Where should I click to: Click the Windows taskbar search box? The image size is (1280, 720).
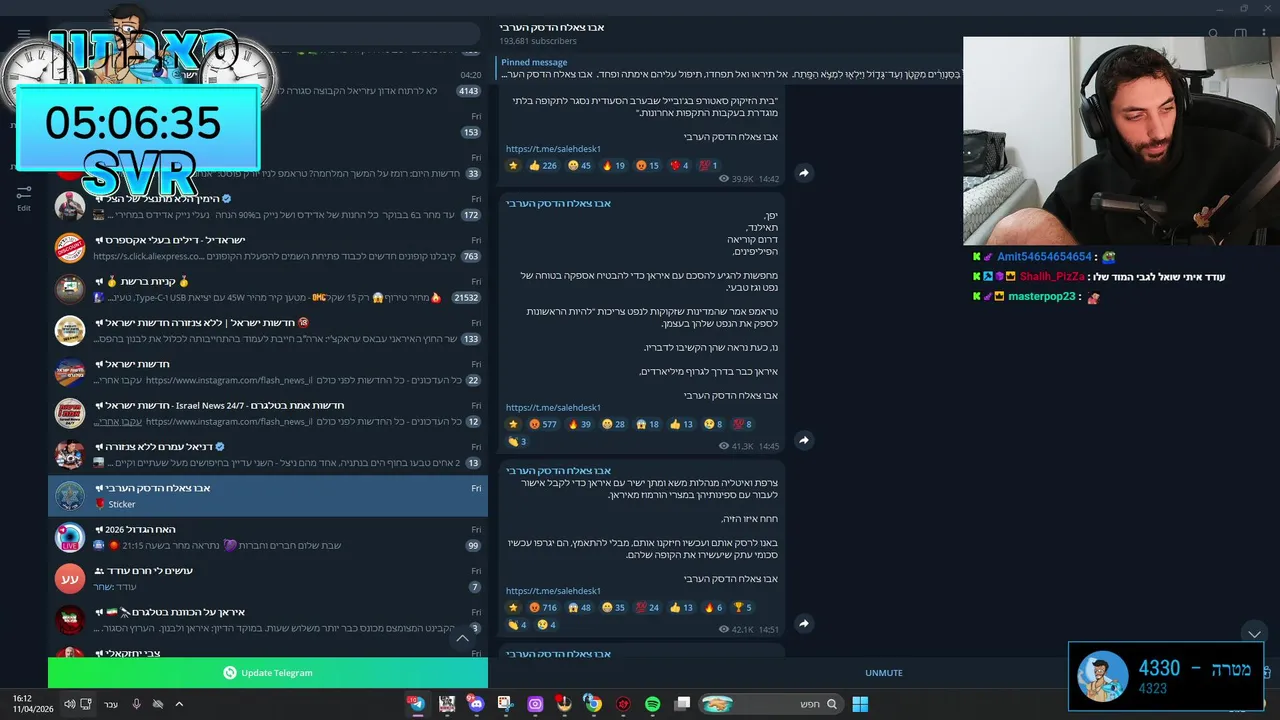(770, 704)
